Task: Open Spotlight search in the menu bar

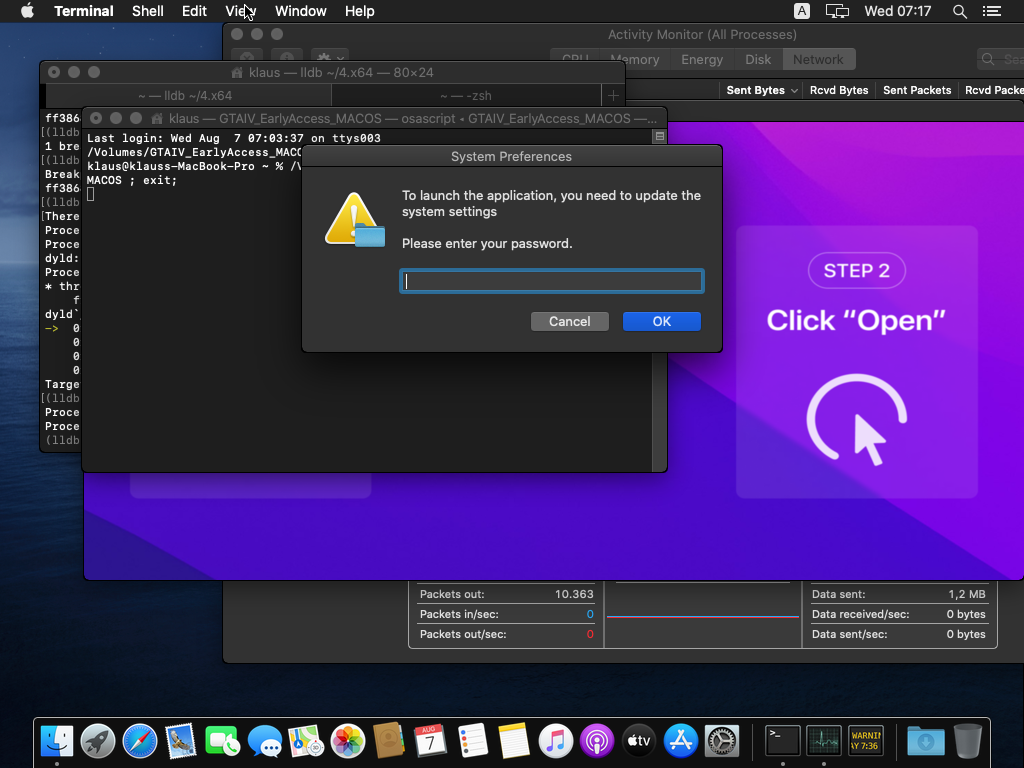Action: click(x=959, y=11)
